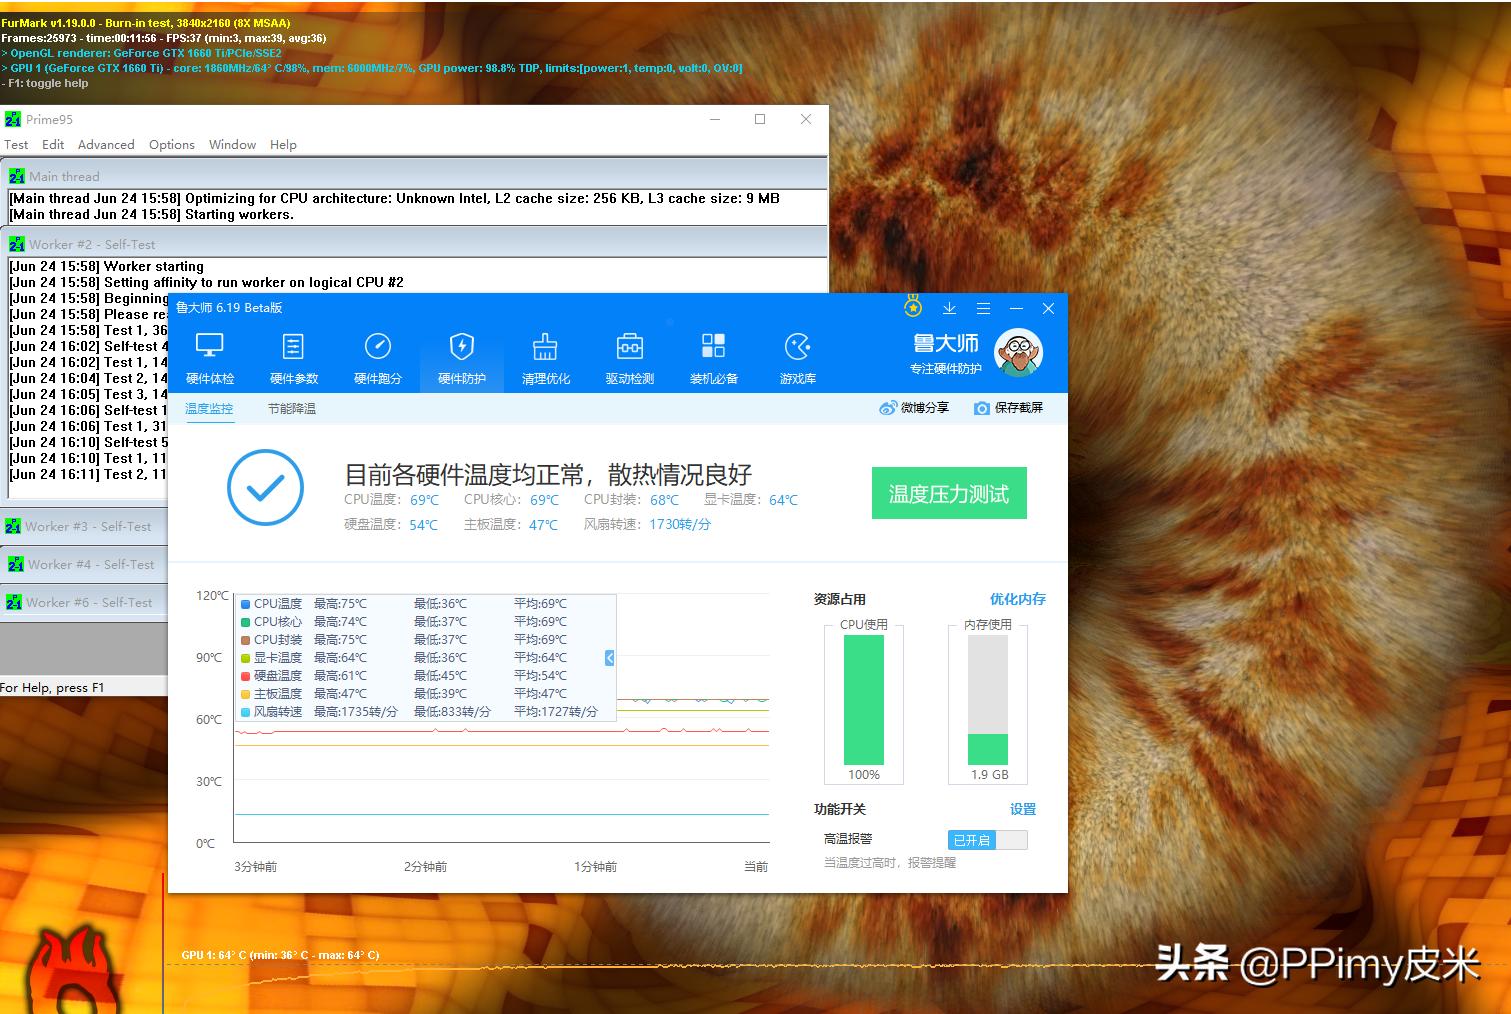This screenshot has width=1511, height=1014.
Task: Click the 显卡温度 color swatch in legend
Action: pos(244,657)
